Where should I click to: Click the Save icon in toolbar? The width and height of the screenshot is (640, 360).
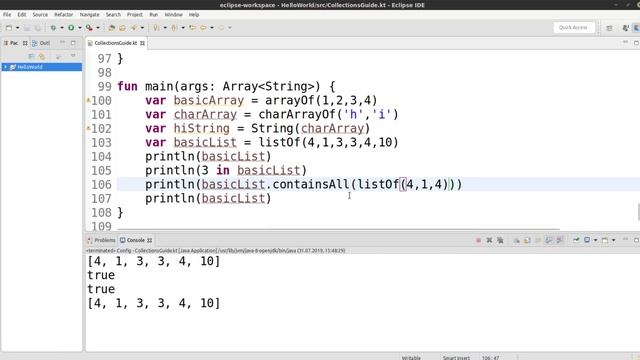click(27, 28)
